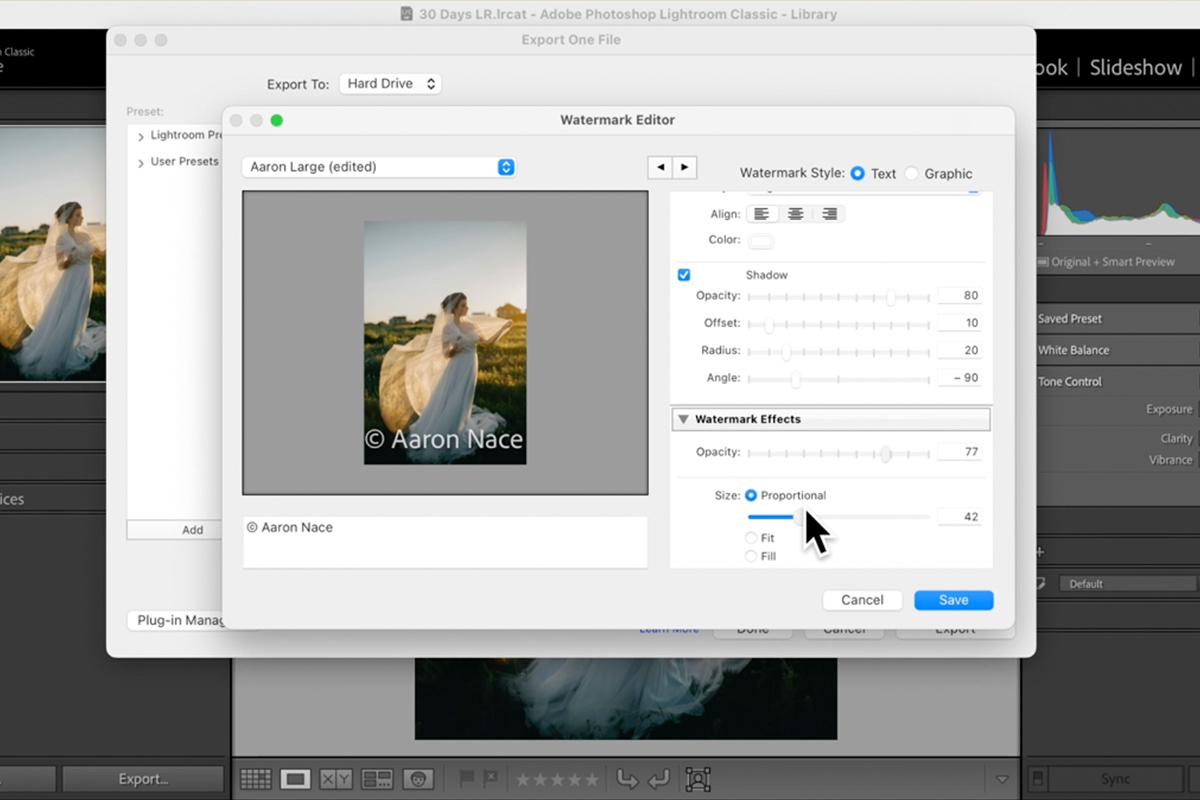Uncheck the Shadow checkbox

[x=684, y=275]
